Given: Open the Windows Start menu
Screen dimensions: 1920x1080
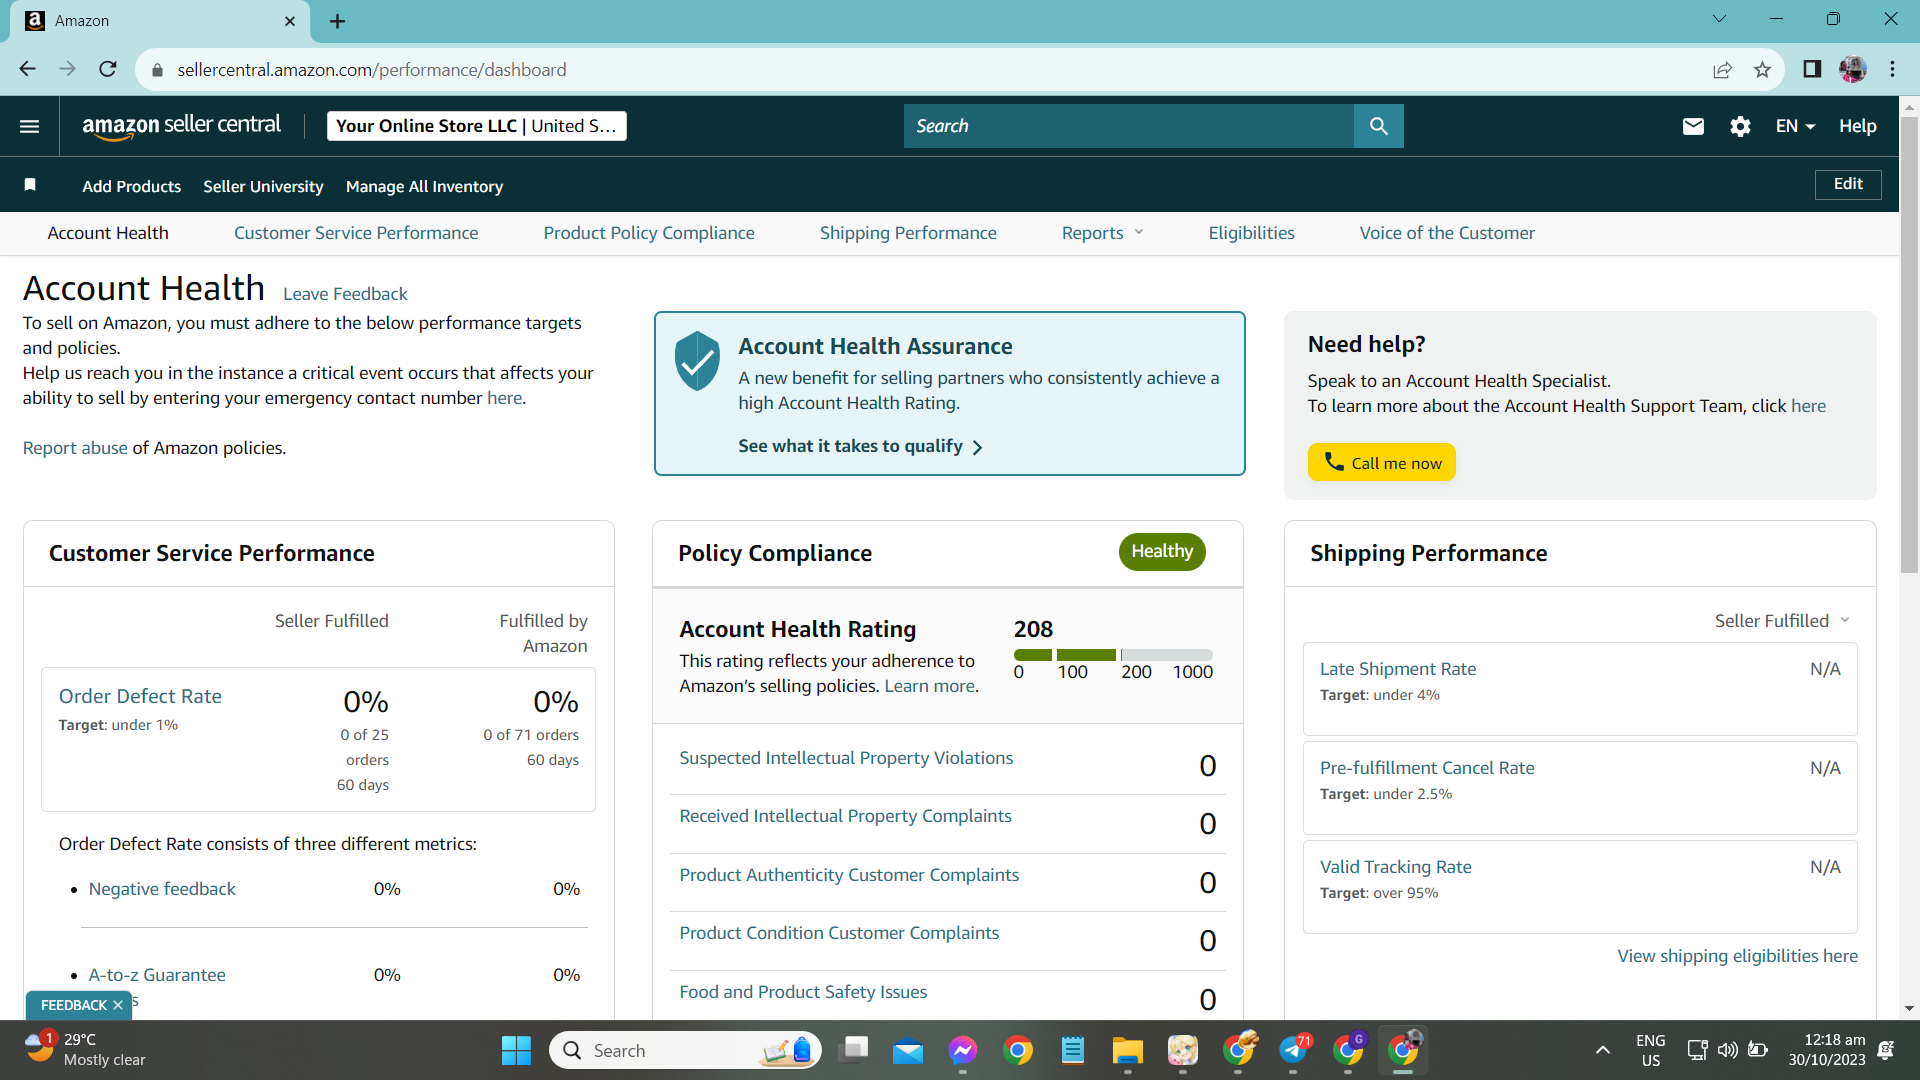Looking at the screenshot, I should click(x=516, y=1050).
